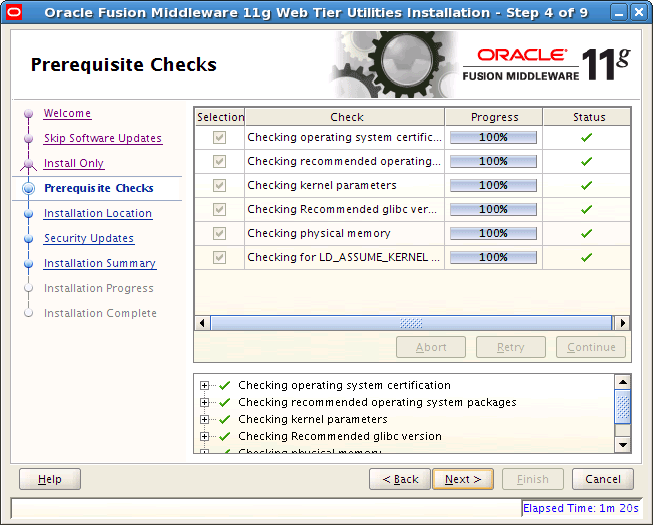Open Security Updates step
This screenshot has width=653, height=525.
pos(89,238)
